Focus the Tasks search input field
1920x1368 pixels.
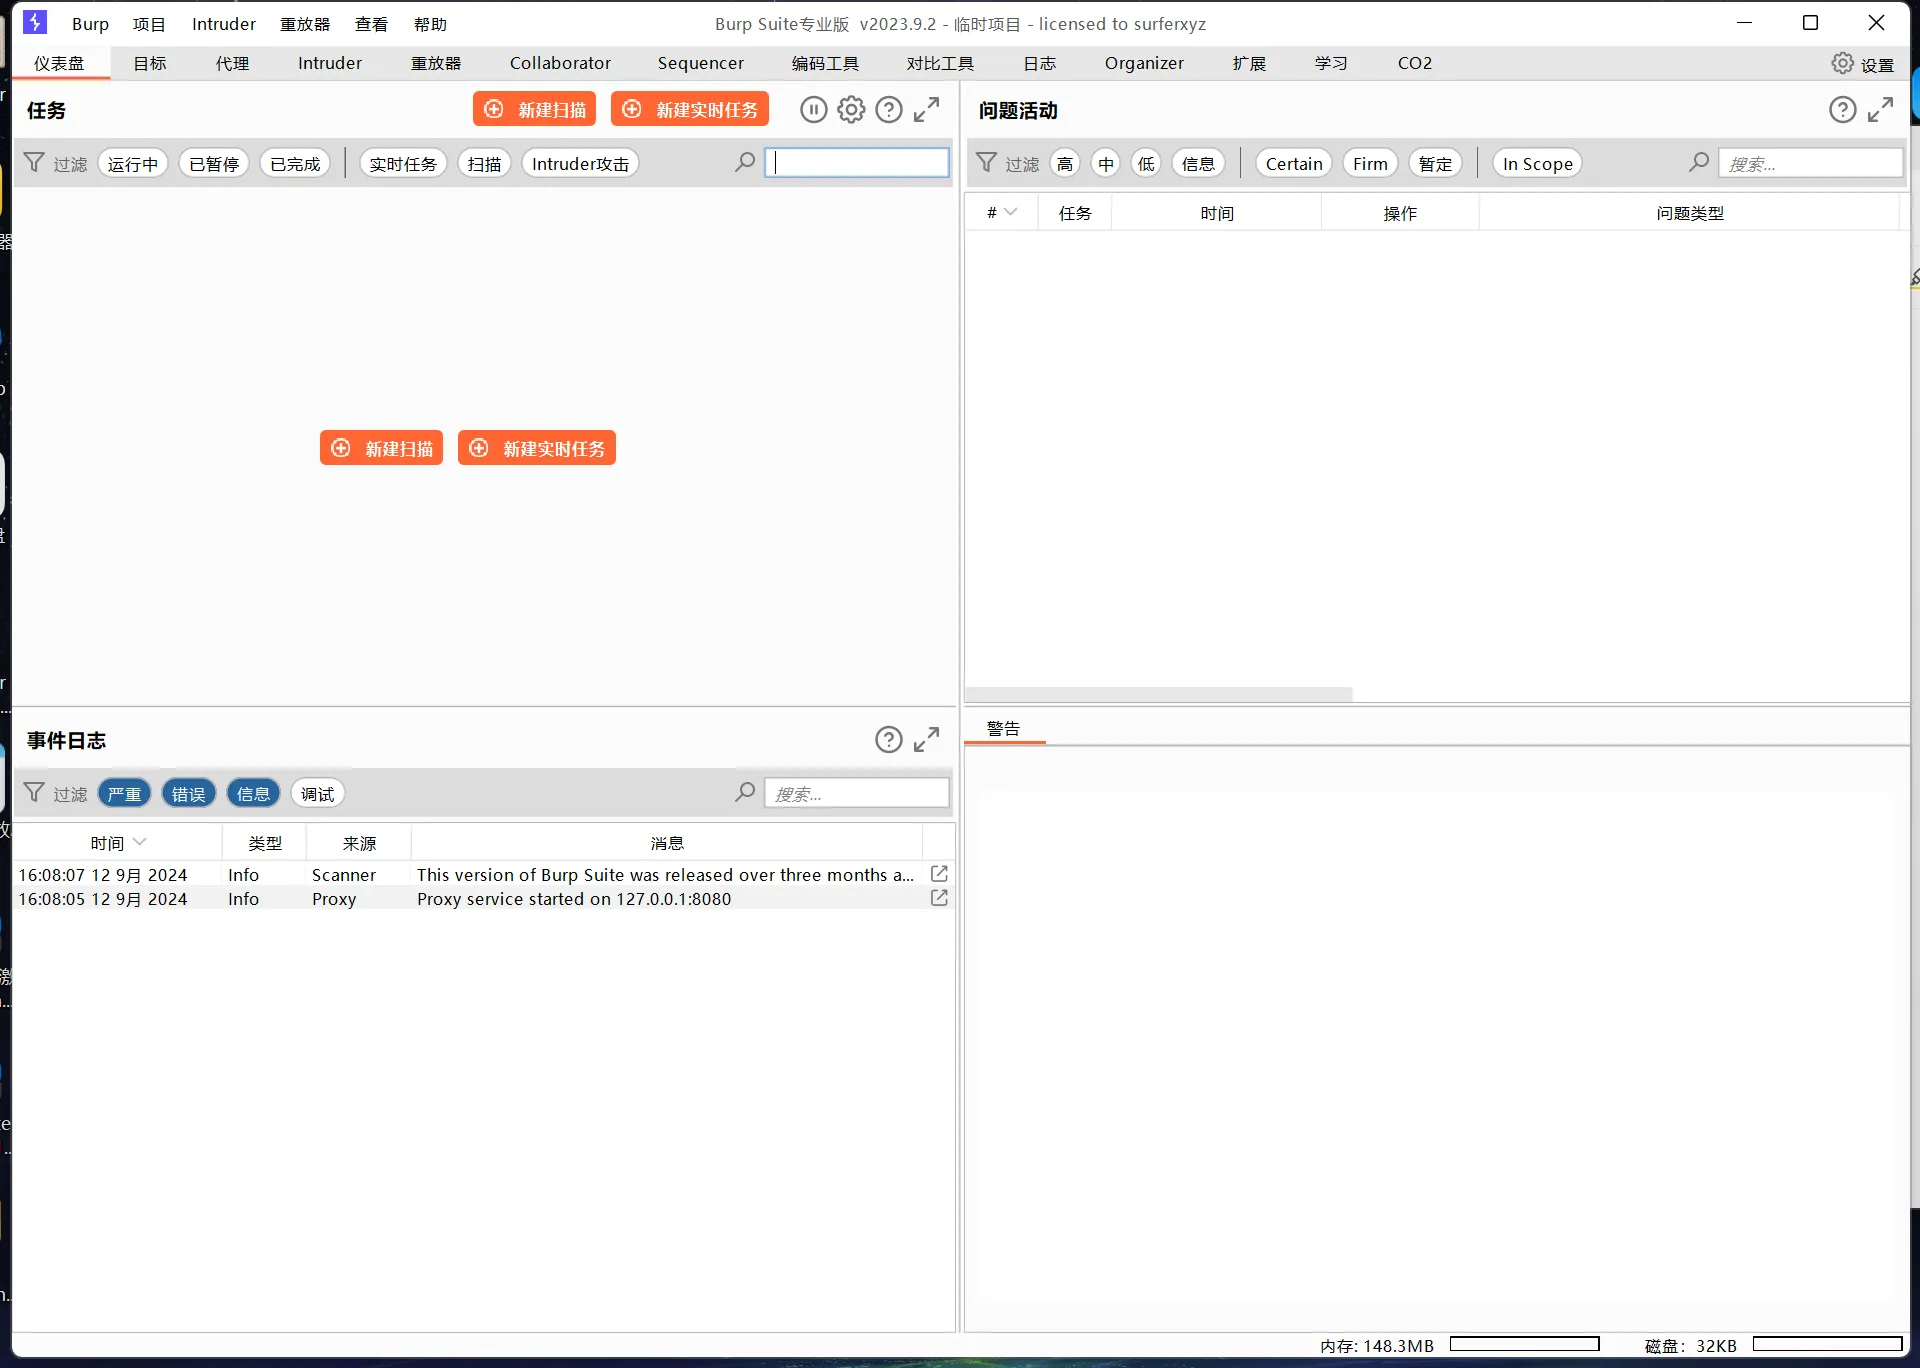(x=857, y=163)
